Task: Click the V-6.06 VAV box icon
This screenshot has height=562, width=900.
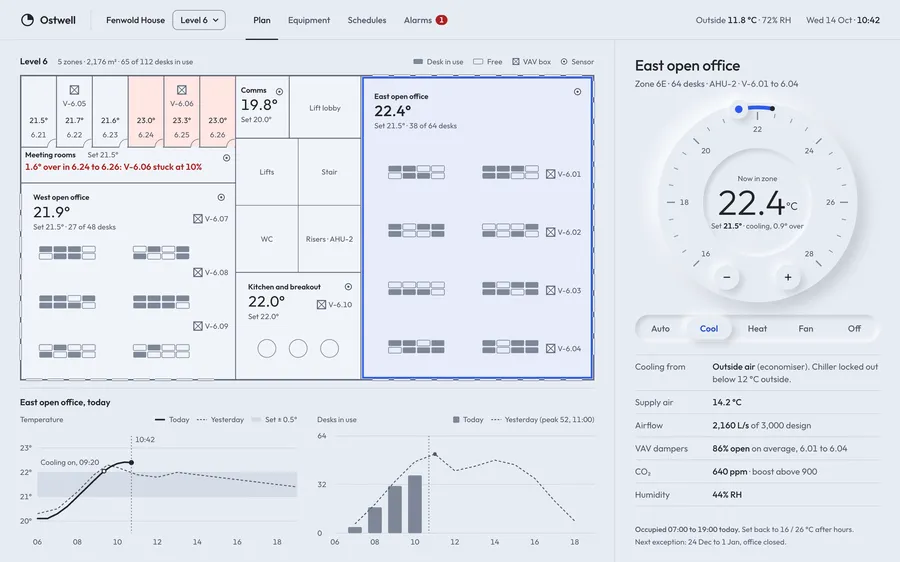Action: (x=181, y=90)
